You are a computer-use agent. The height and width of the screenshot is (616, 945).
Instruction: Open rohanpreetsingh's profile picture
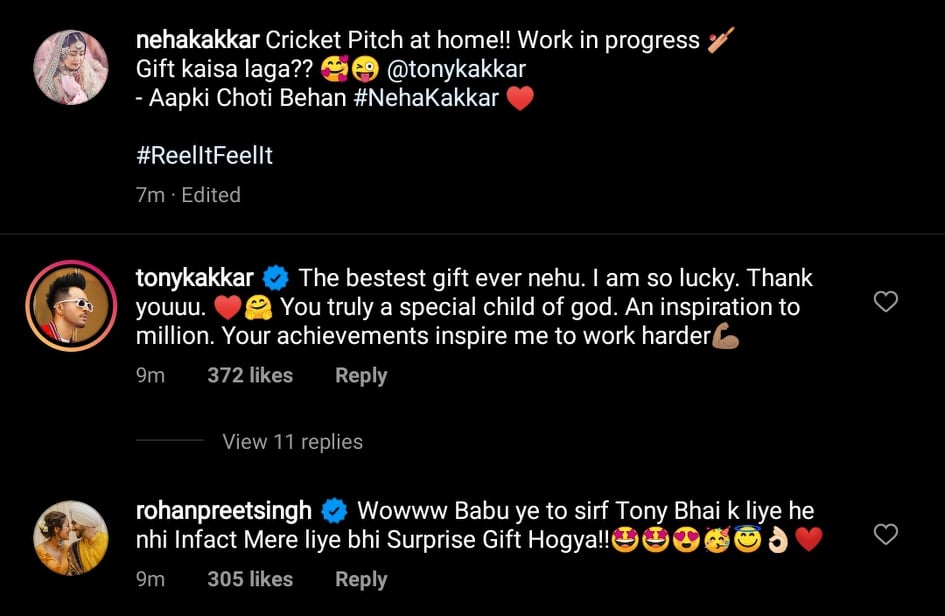[71, 538]
